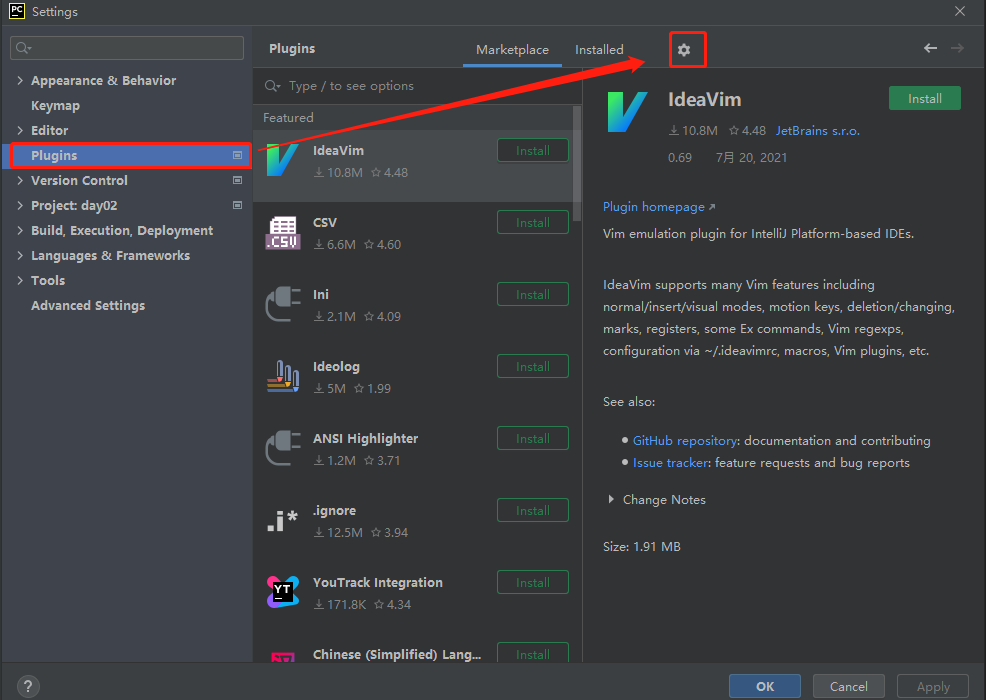Open the JetBrains s.r.o. vendor link

pyautogui.click(x=817, y=131)
